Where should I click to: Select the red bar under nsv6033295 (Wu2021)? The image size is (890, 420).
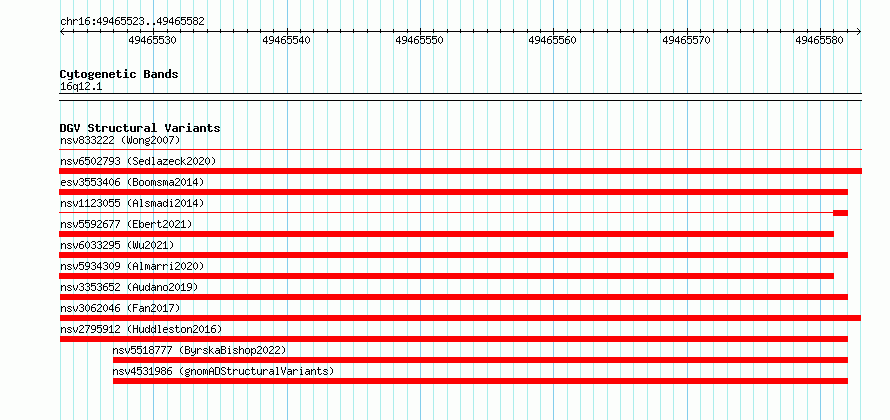click(454, 255)
